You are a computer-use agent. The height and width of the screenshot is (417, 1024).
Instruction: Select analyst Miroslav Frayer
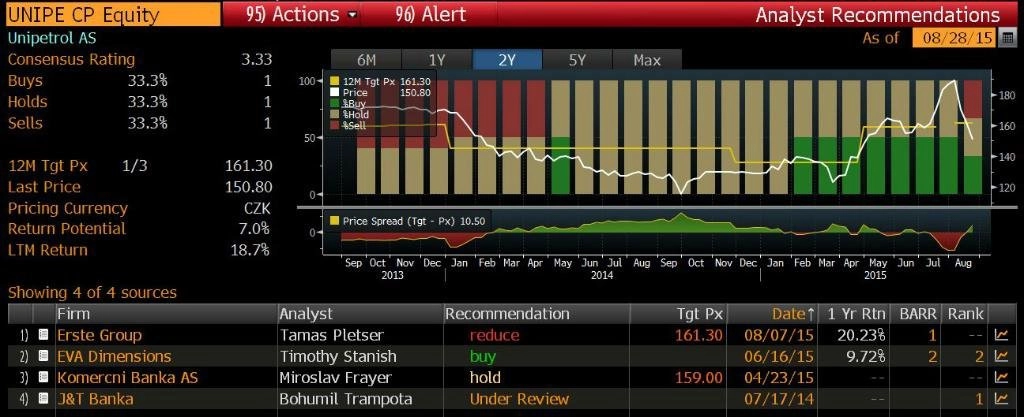click(336, 377)
